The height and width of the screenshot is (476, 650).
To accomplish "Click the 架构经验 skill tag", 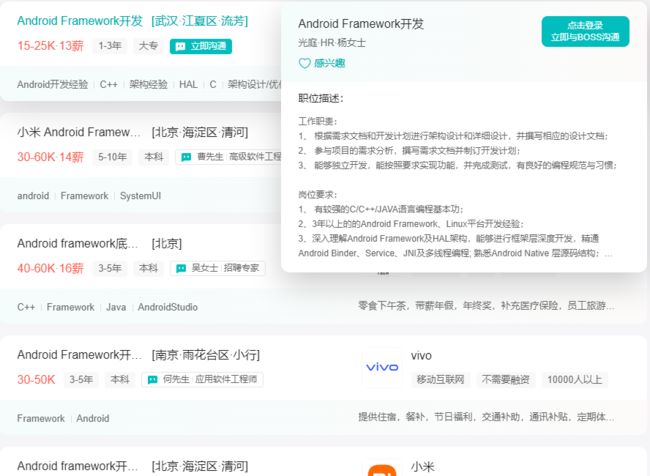I will [x=148, y=85].
